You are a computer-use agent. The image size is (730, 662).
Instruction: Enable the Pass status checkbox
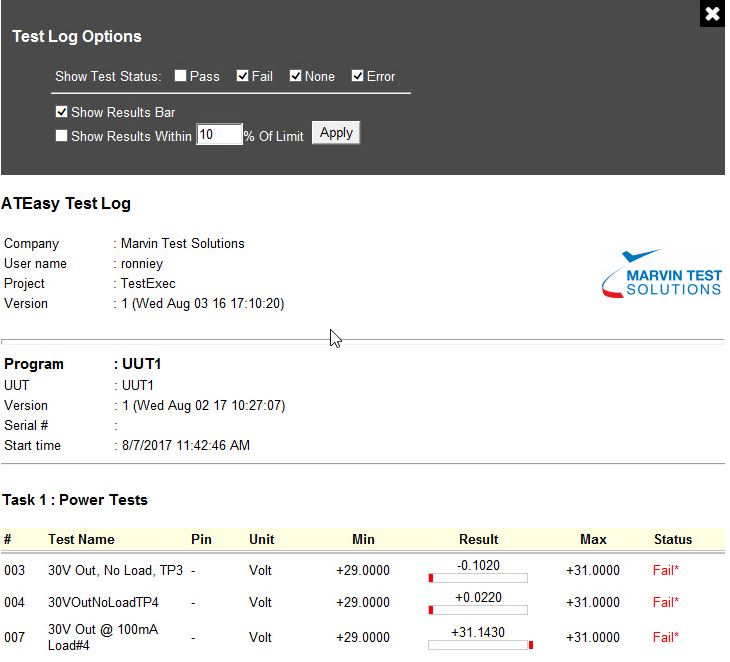click(x=180, y=75)
